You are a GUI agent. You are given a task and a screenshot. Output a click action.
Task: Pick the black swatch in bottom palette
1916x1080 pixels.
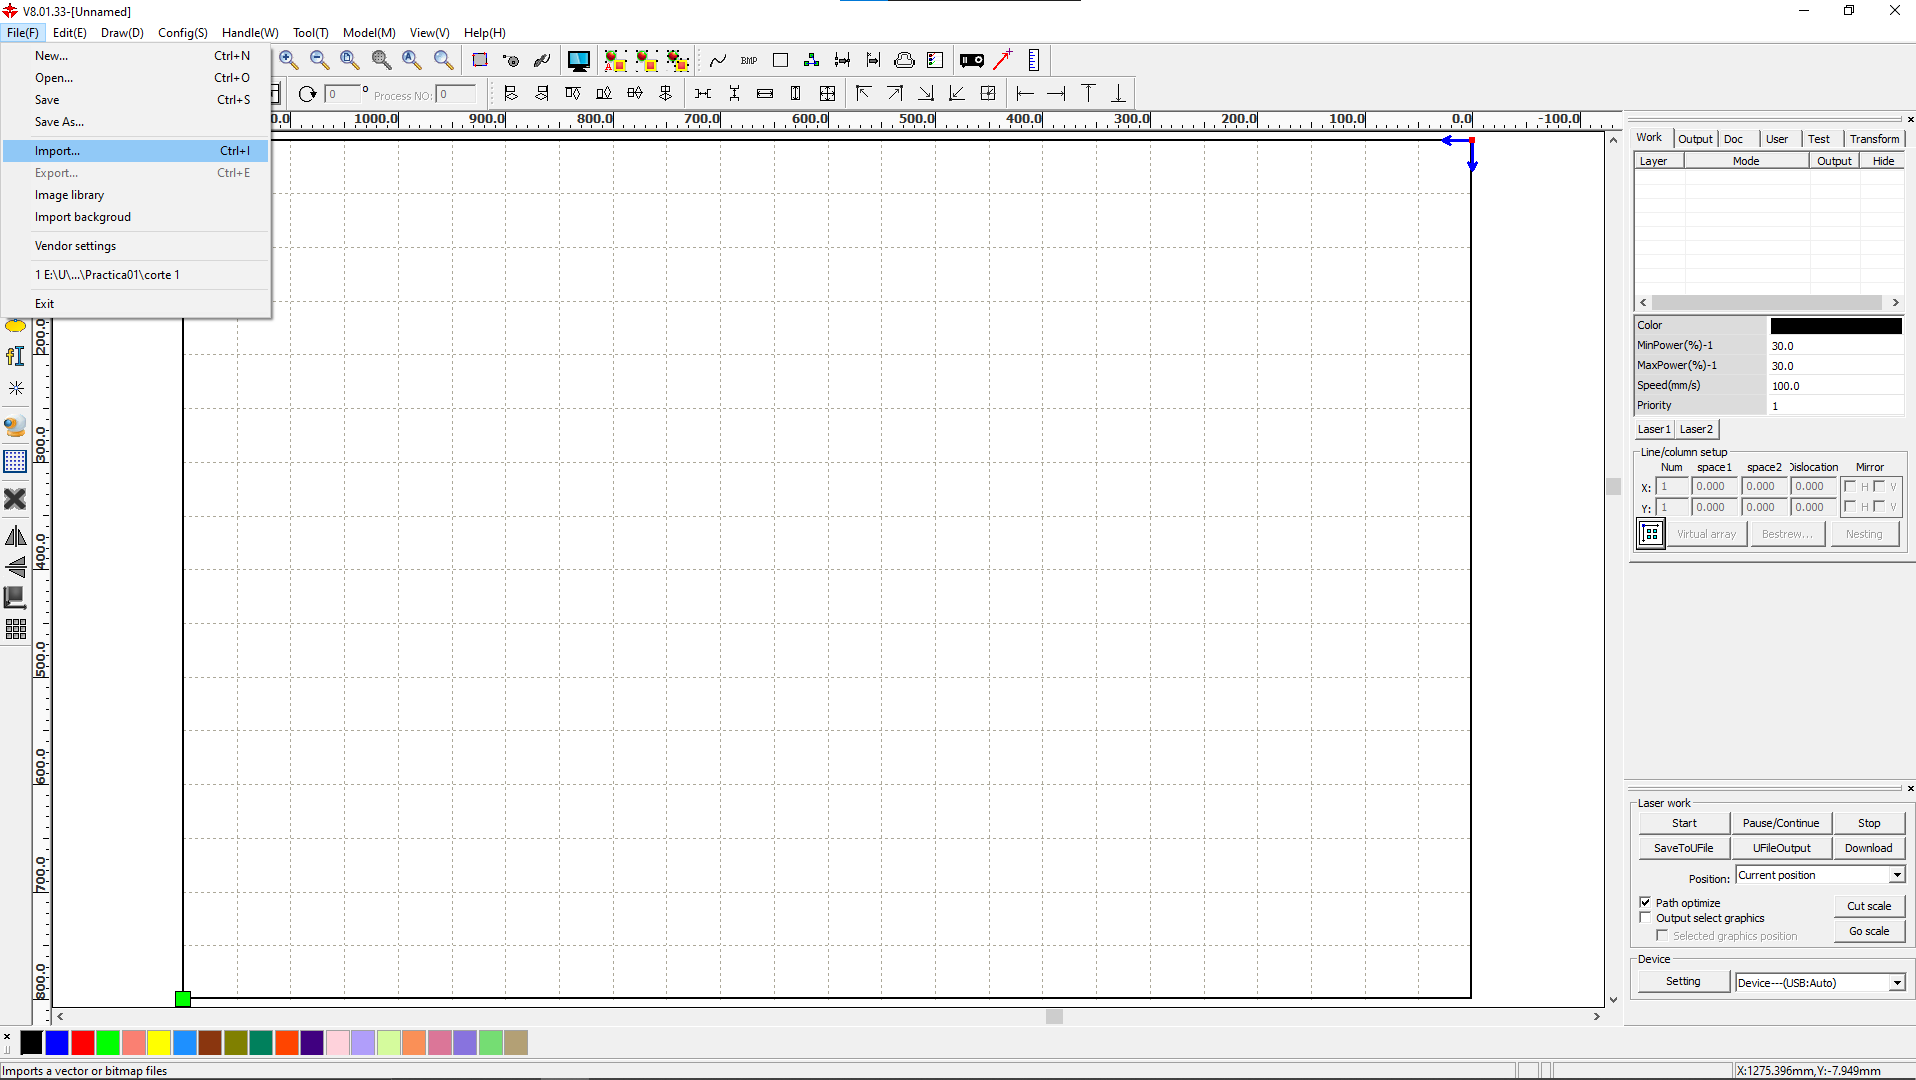click(32, 1043)
